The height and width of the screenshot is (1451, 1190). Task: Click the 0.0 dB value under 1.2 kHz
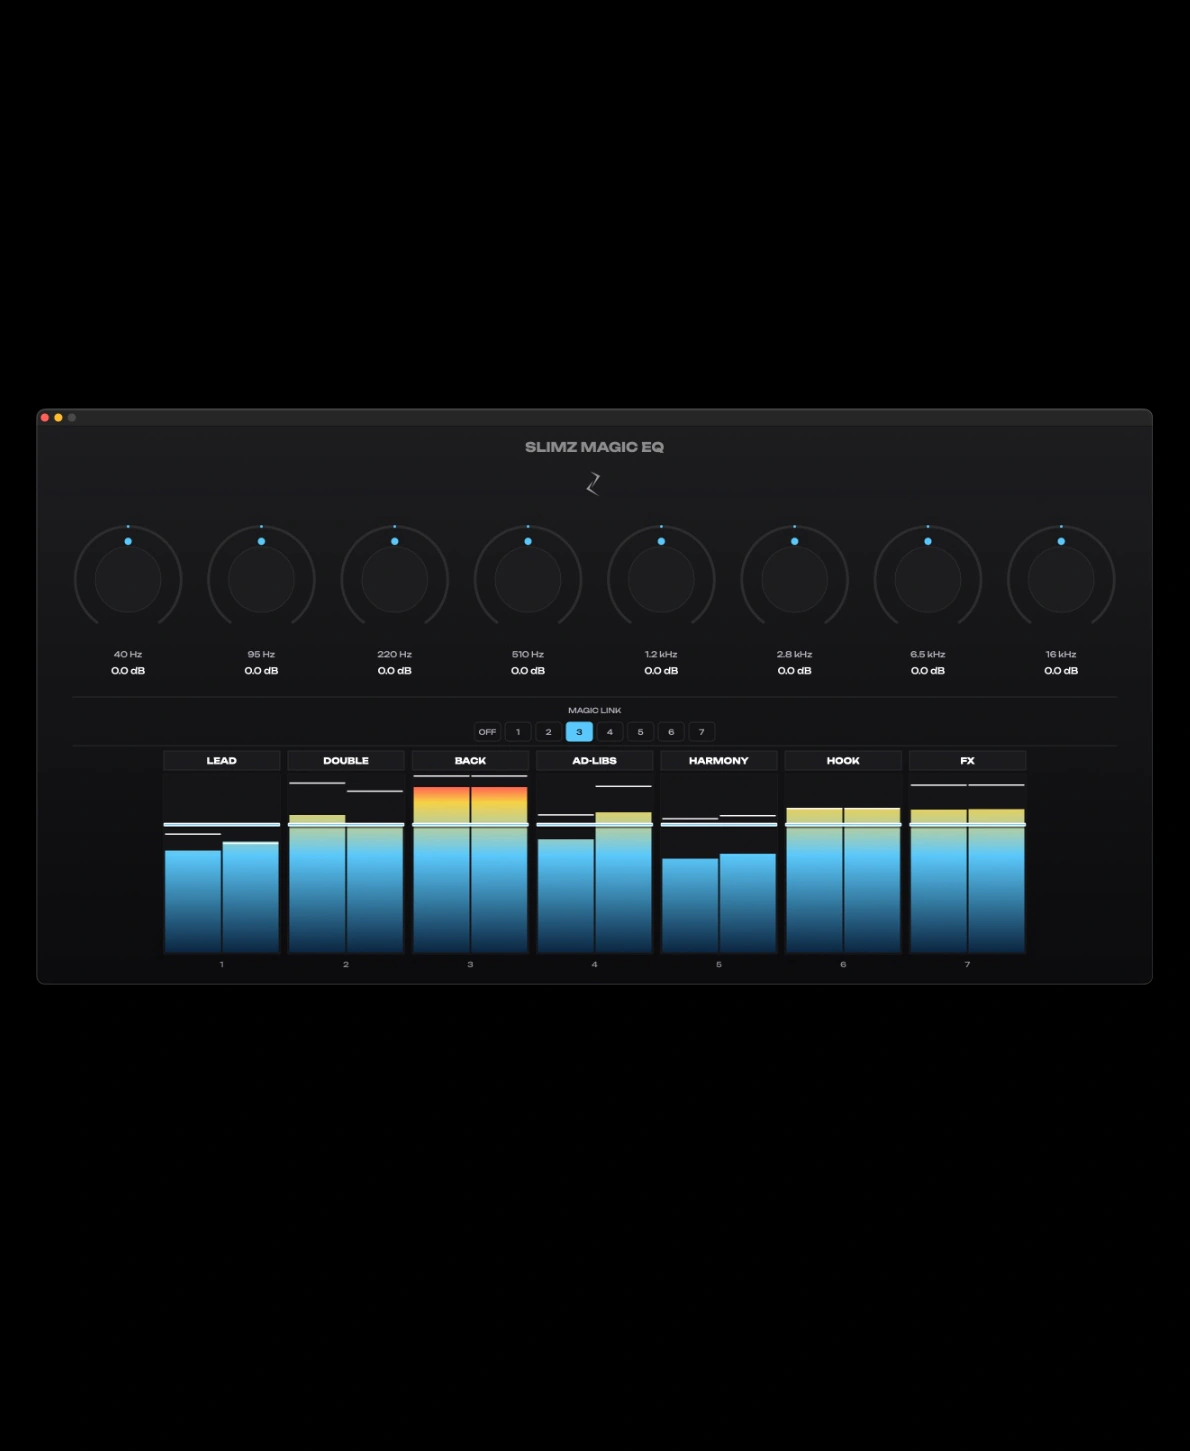[661, 671]
